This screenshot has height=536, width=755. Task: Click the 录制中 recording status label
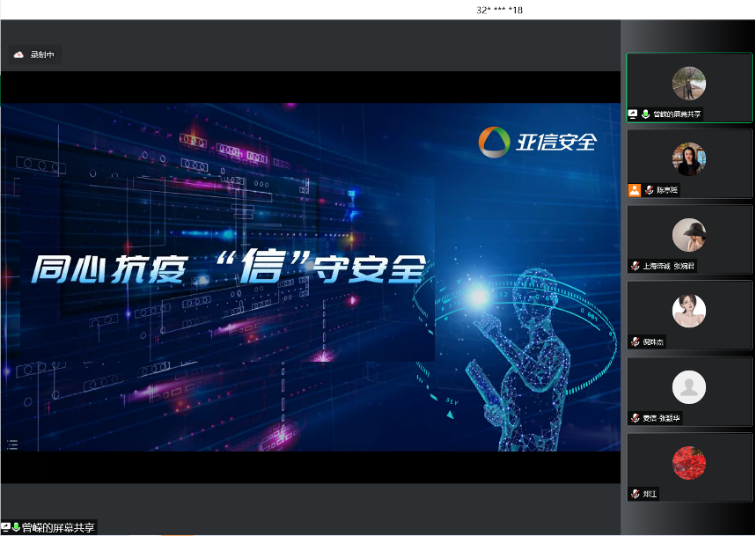[42, 55]
